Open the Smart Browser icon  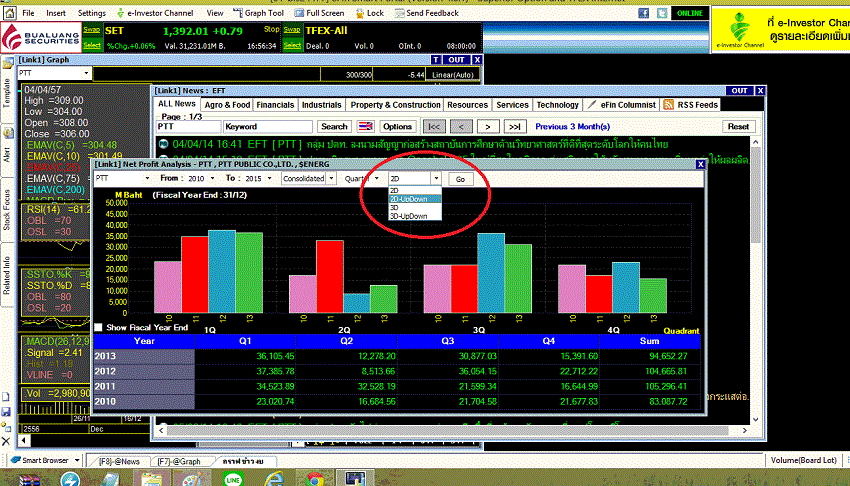16,460
